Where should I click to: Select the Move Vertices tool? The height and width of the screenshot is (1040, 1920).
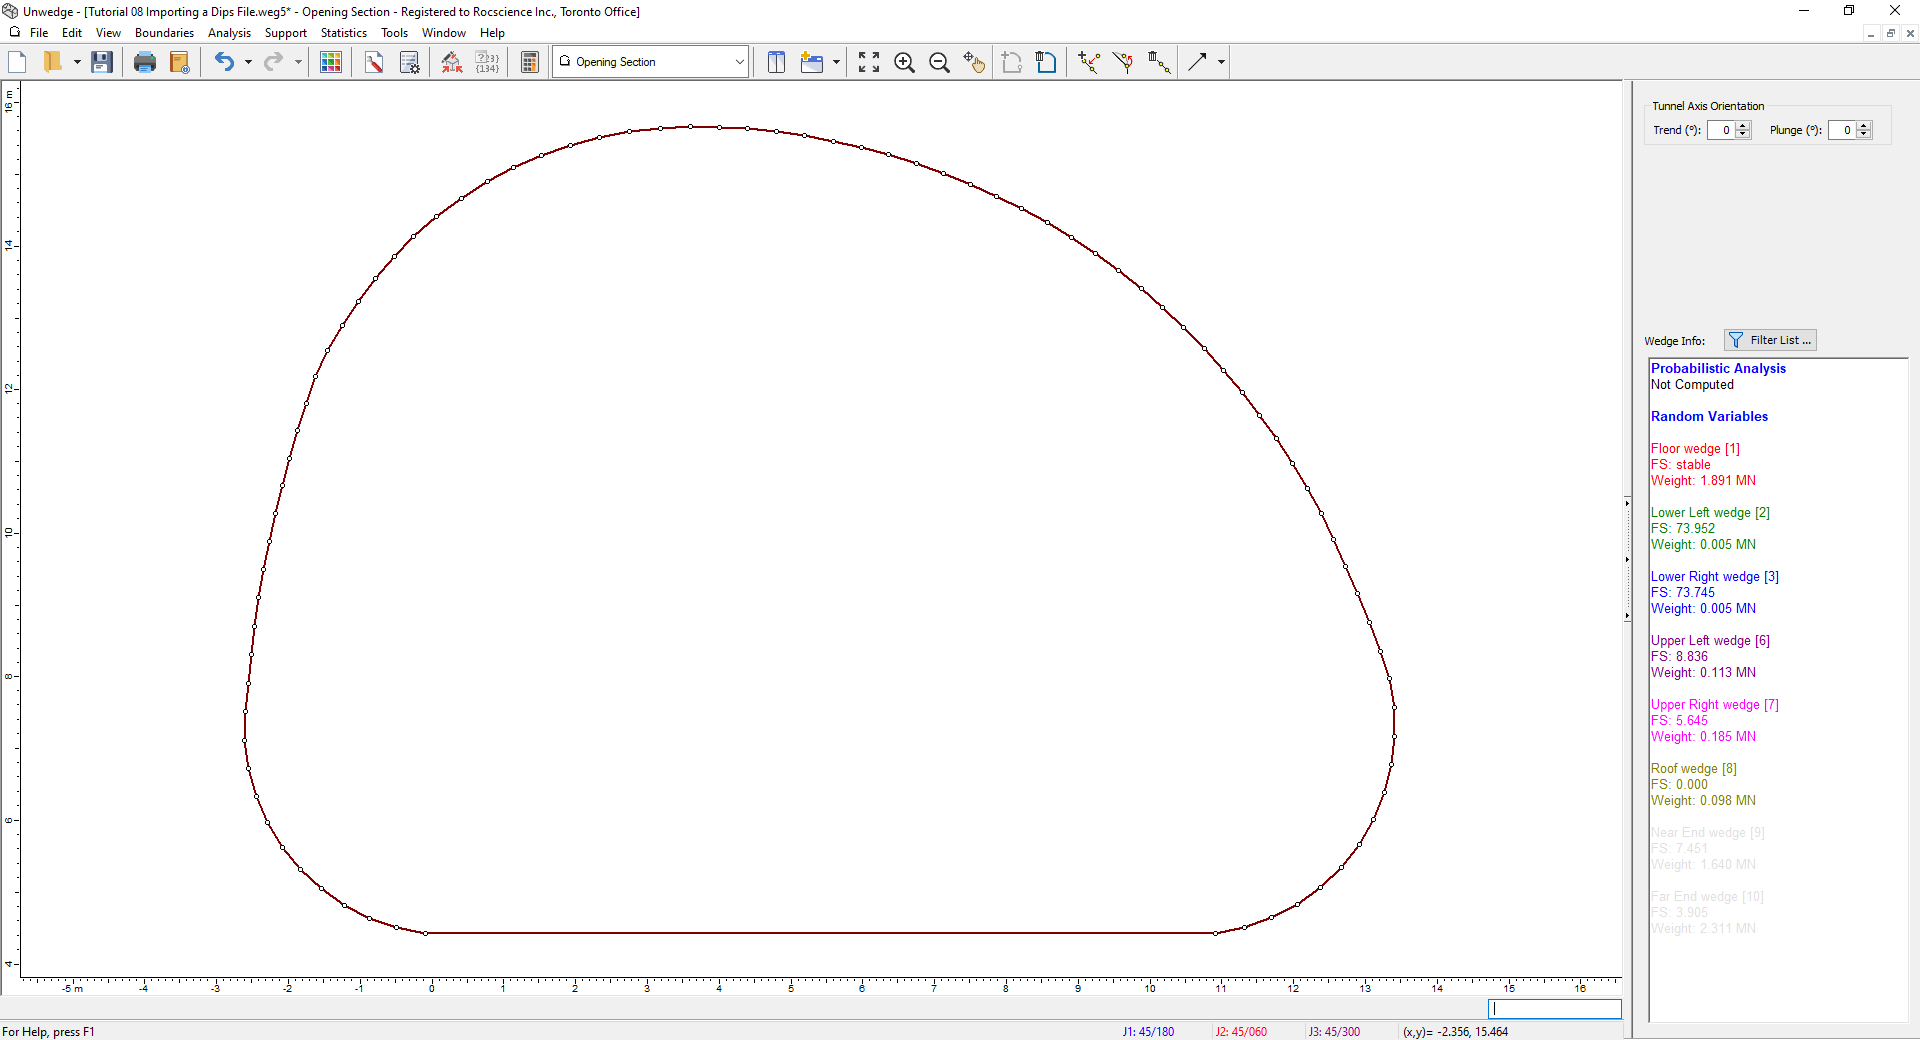(1124, 62)
